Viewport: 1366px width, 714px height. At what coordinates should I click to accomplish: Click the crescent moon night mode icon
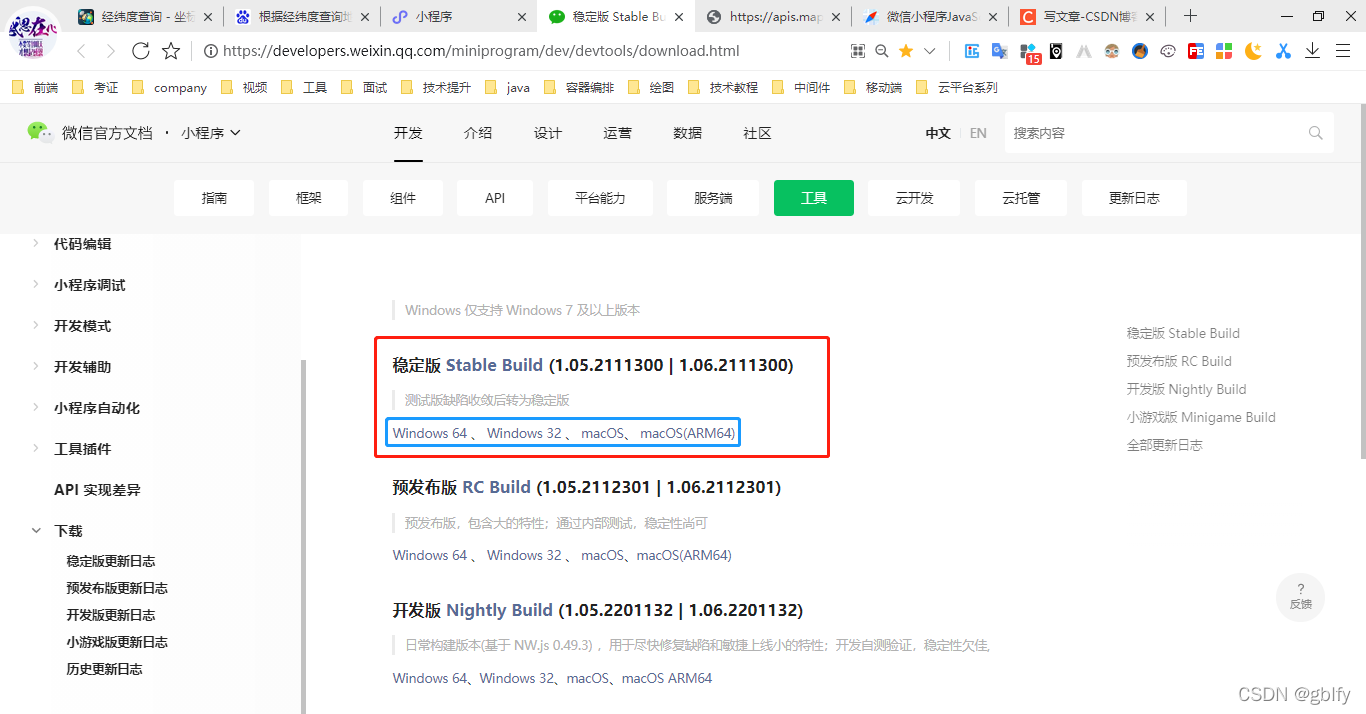1255,51
